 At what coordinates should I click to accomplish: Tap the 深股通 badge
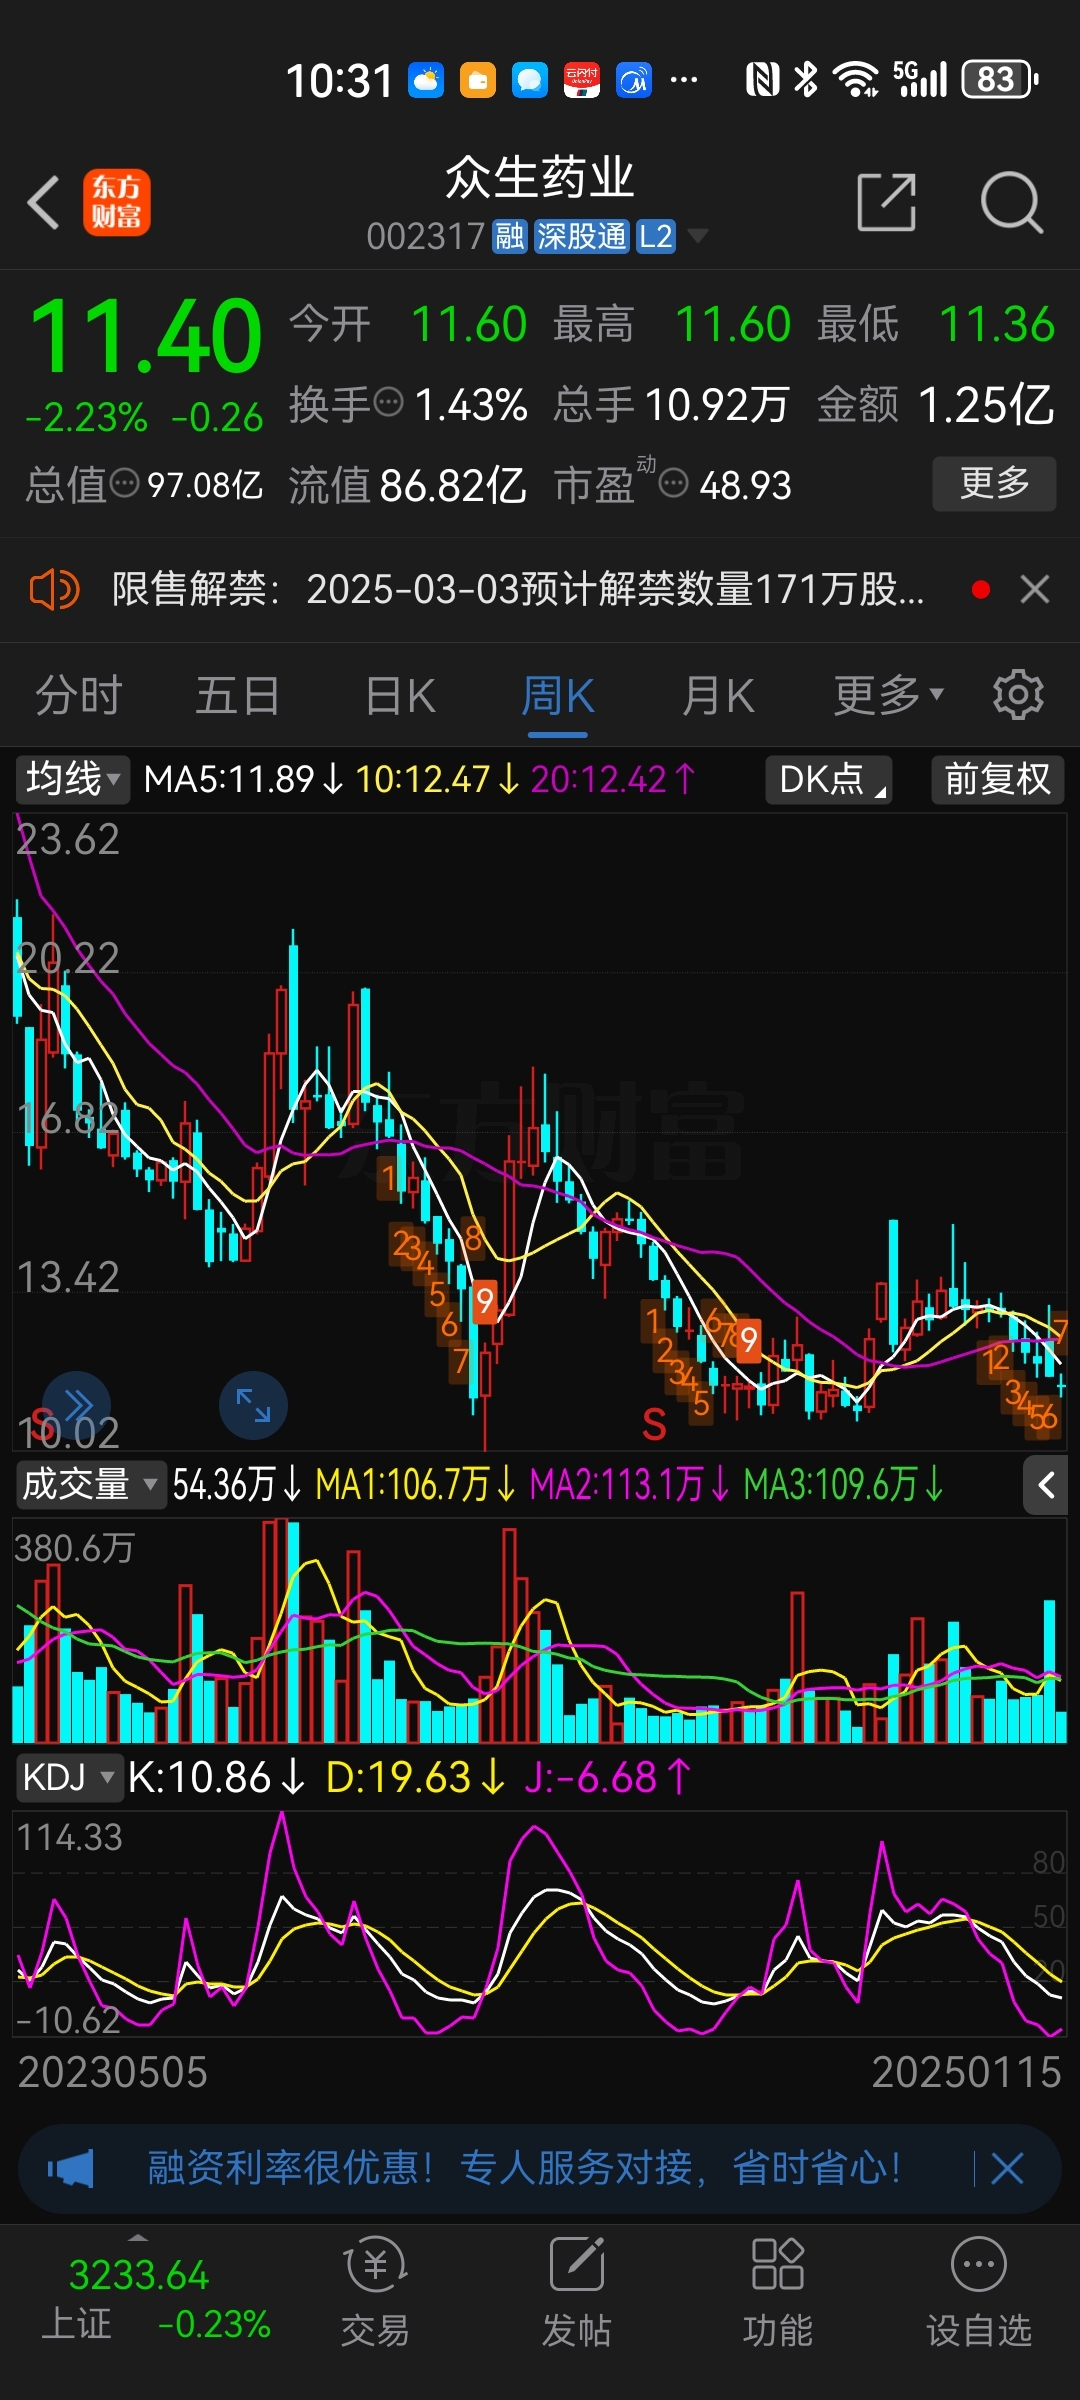(x=581, y=237)
